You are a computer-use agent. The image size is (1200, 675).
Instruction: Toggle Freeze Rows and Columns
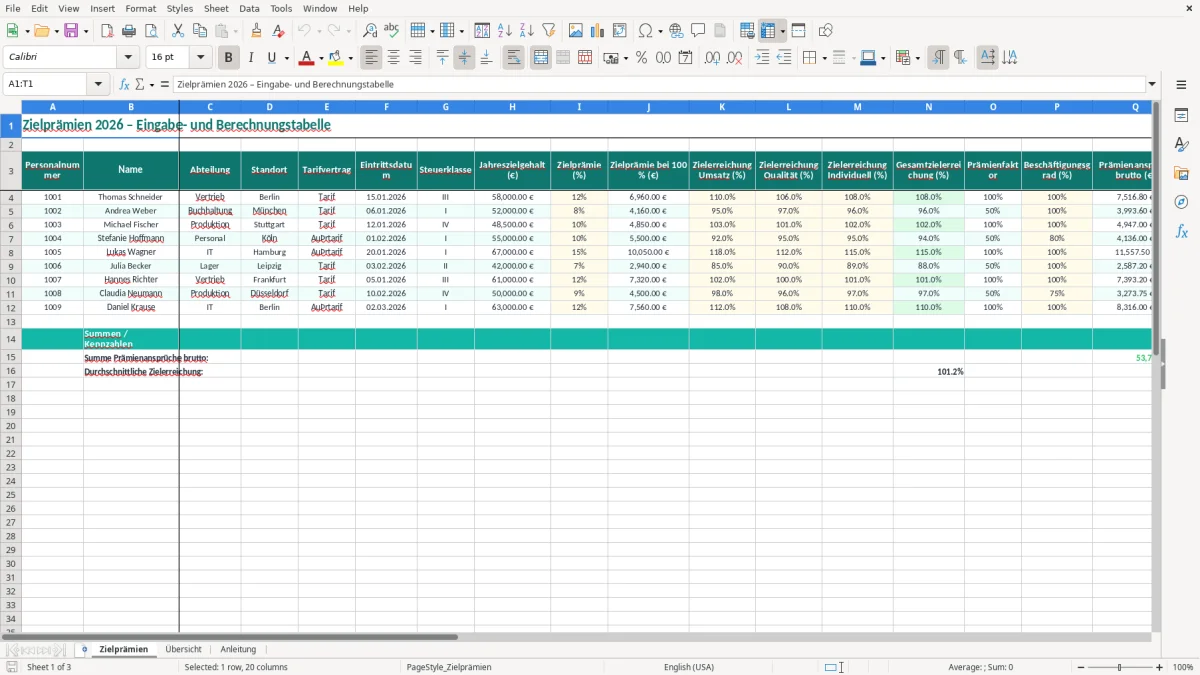coord(769,31)
